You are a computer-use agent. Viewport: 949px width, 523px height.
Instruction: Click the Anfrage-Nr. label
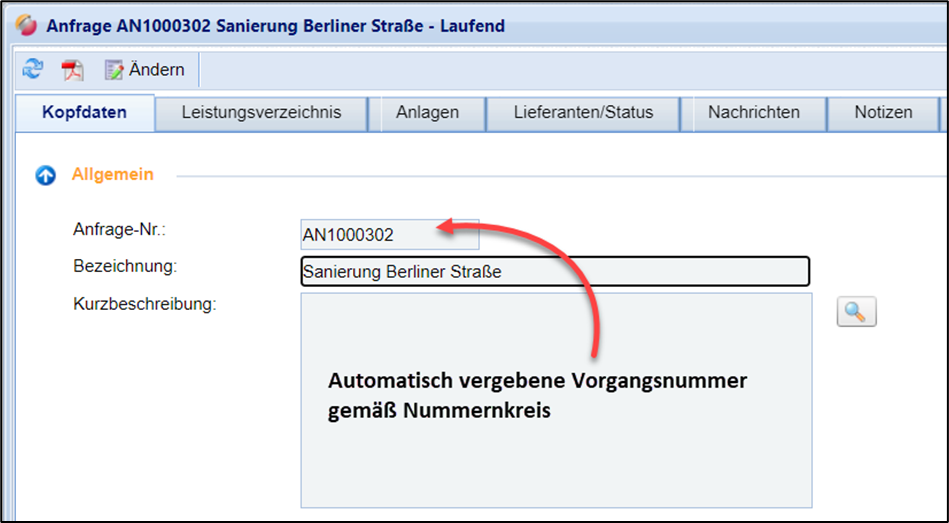118,229
